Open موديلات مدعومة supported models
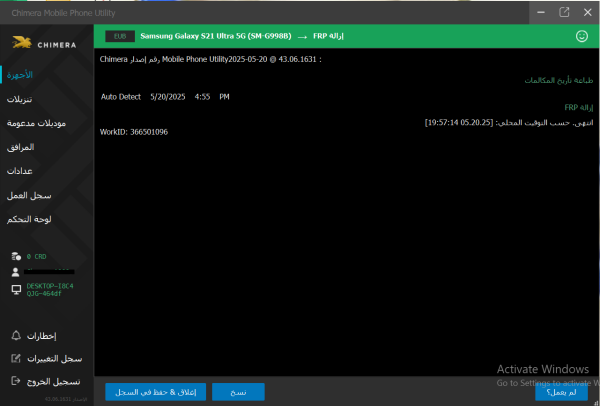Screen dimensions: 600x406 pos(36,123)
